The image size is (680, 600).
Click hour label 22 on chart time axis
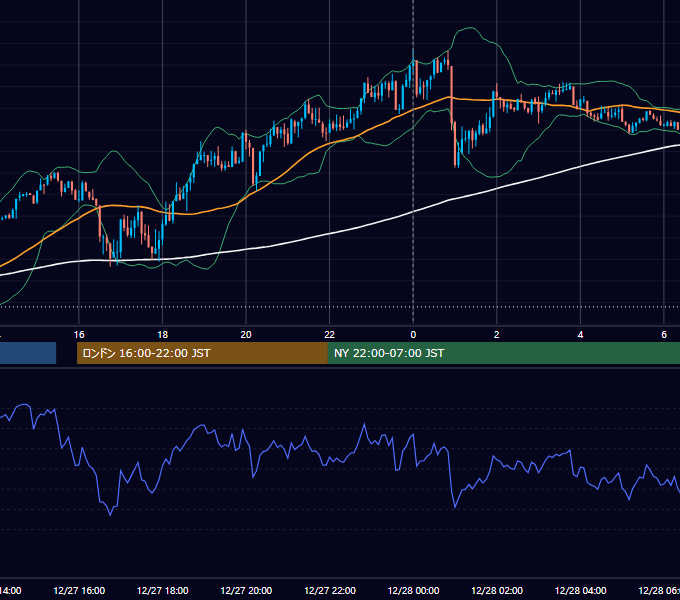[x=330, y=335]
